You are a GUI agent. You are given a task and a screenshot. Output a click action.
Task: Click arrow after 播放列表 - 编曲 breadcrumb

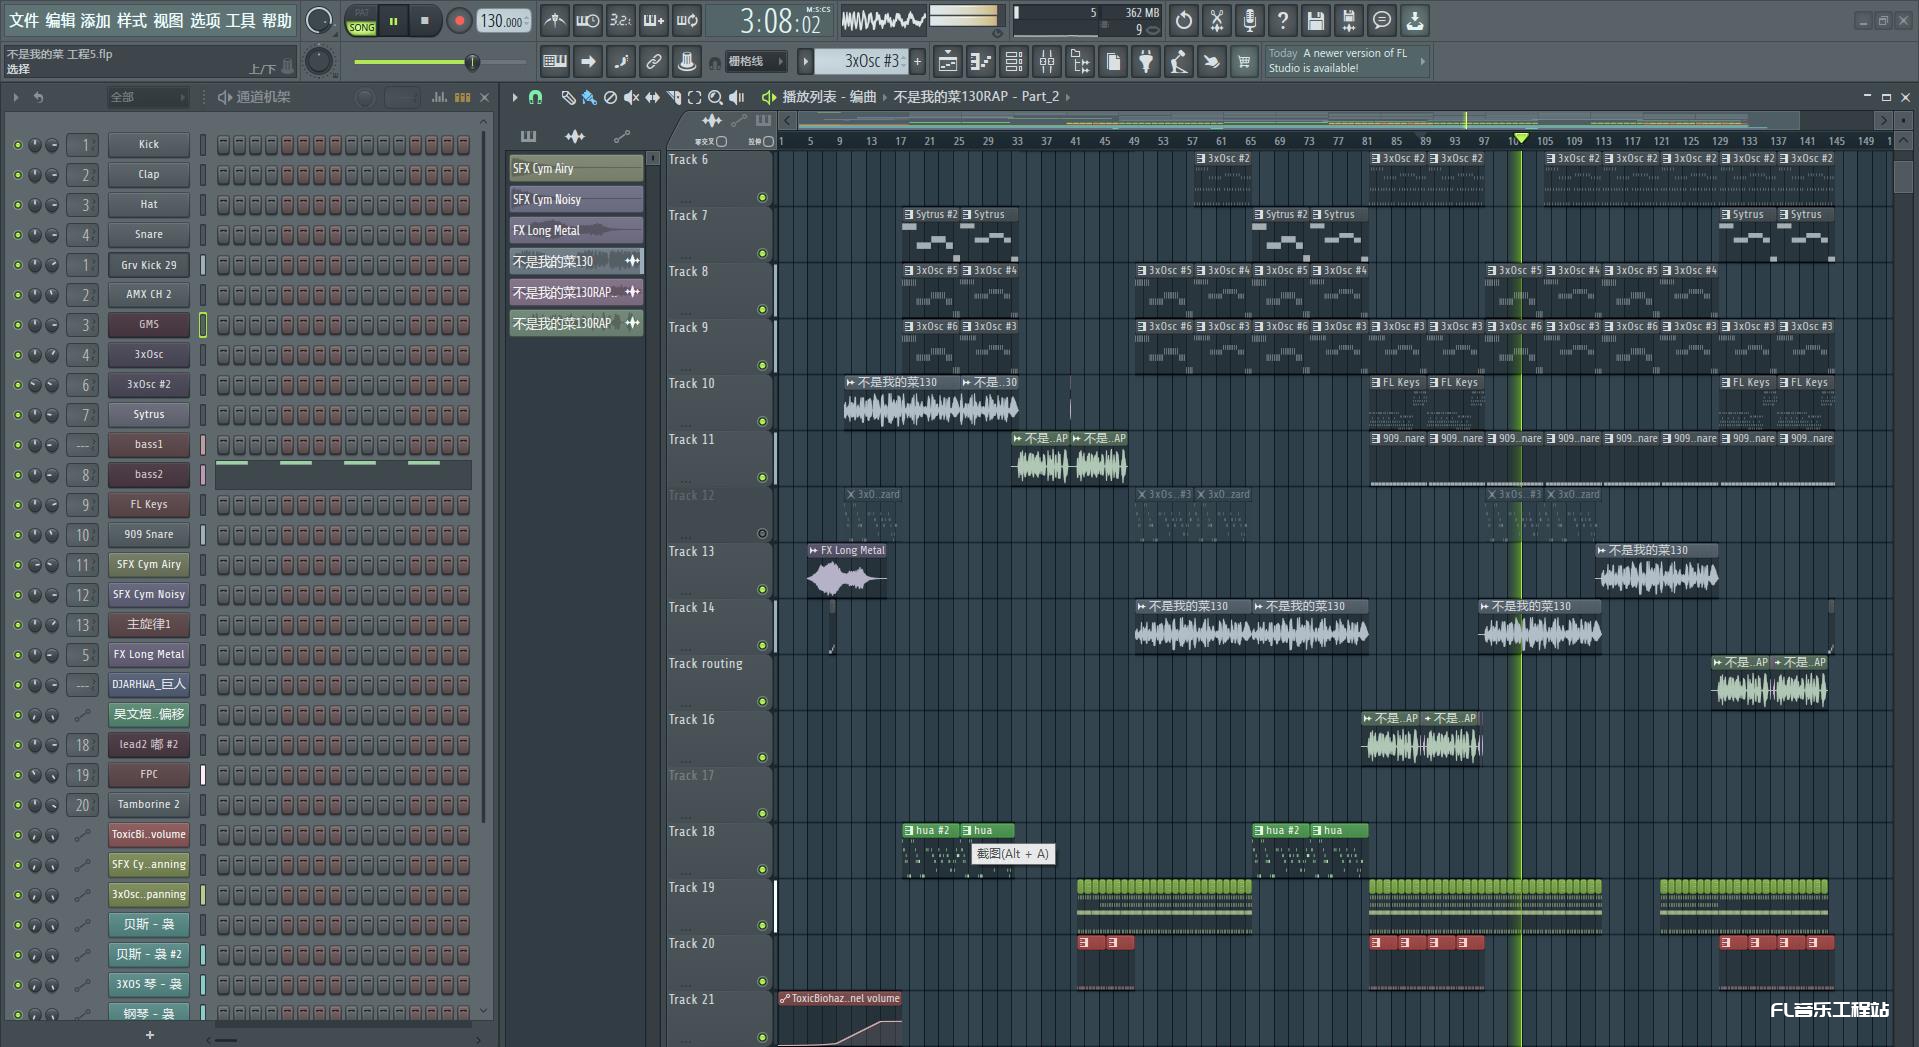coord(885,97)
